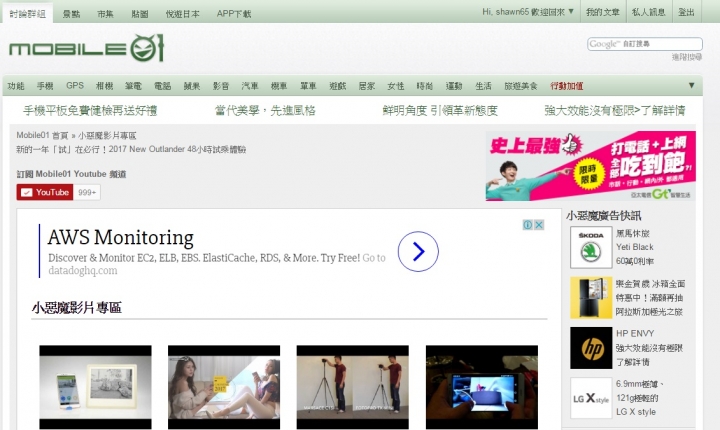Open the 貼圖 top menu item
Screen dimensions: 720x430
(140, 14)
